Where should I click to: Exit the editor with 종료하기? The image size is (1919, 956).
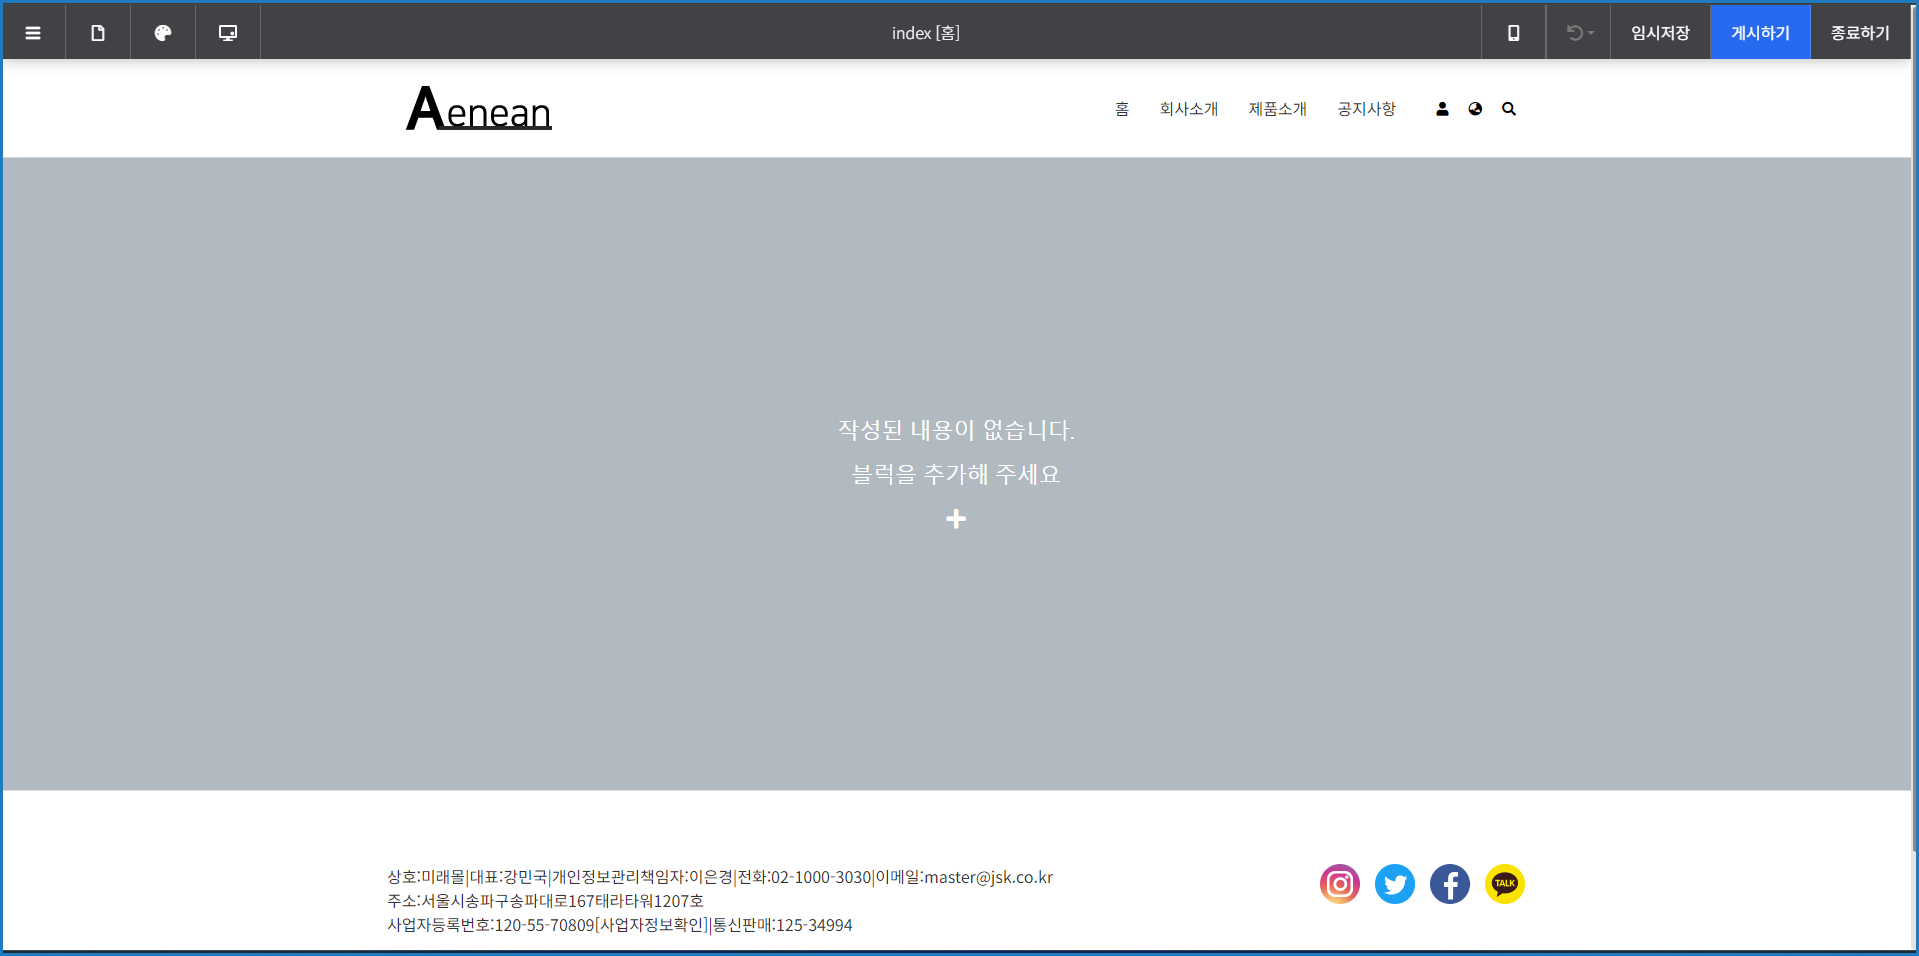[1860, 33]
